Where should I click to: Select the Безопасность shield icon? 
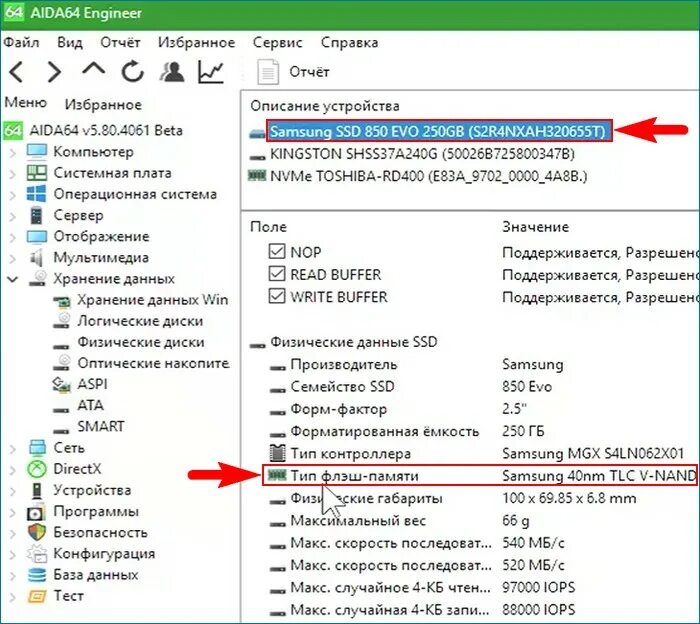[x=37, y=532]
